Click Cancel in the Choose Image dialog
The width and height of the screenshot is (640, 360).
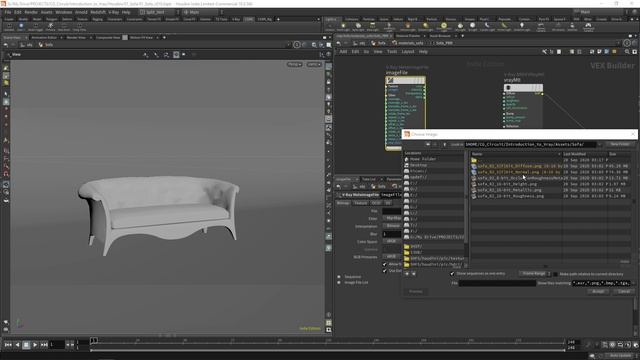[x=623, y=291]
